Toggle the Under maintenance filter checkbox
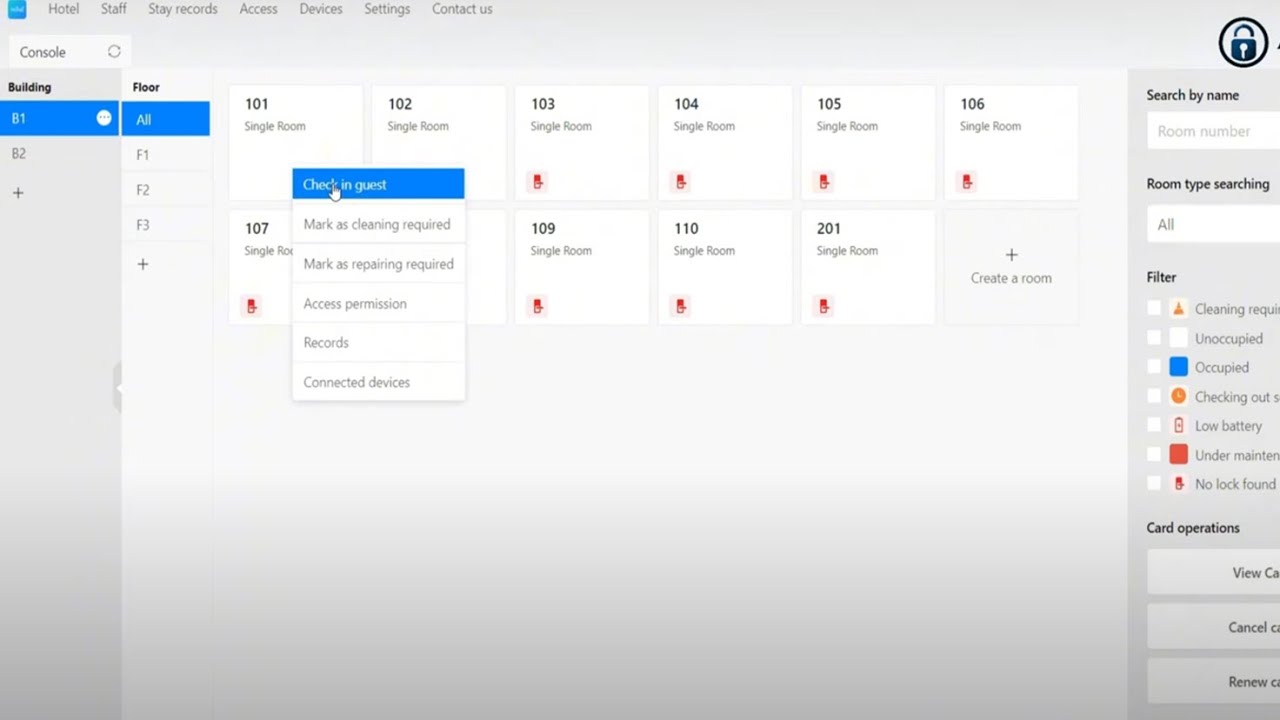The image size is (1280, 720). pyautogui.click(x=1154, y=454)
